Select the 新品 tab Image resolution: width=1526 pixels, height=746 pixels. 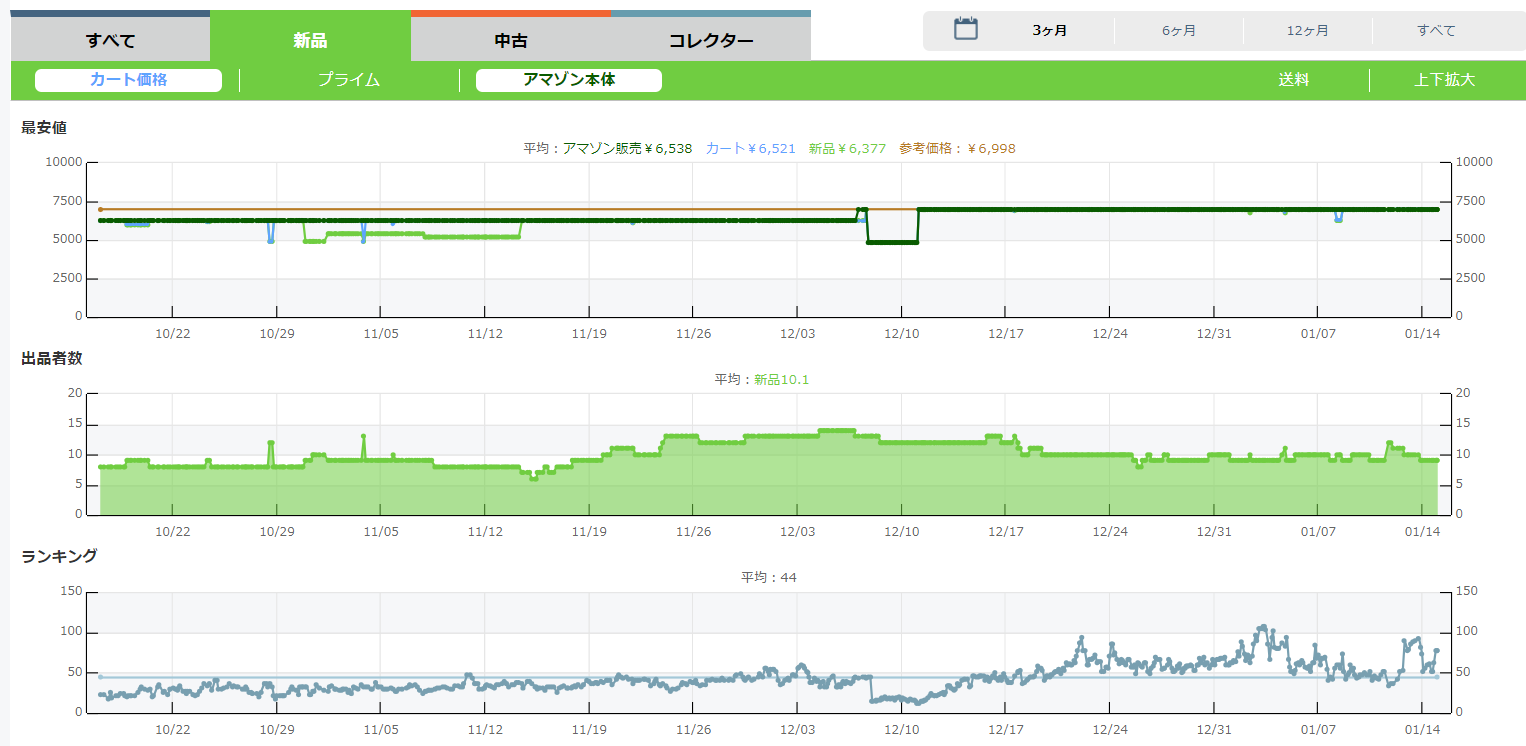coord(310,41)
